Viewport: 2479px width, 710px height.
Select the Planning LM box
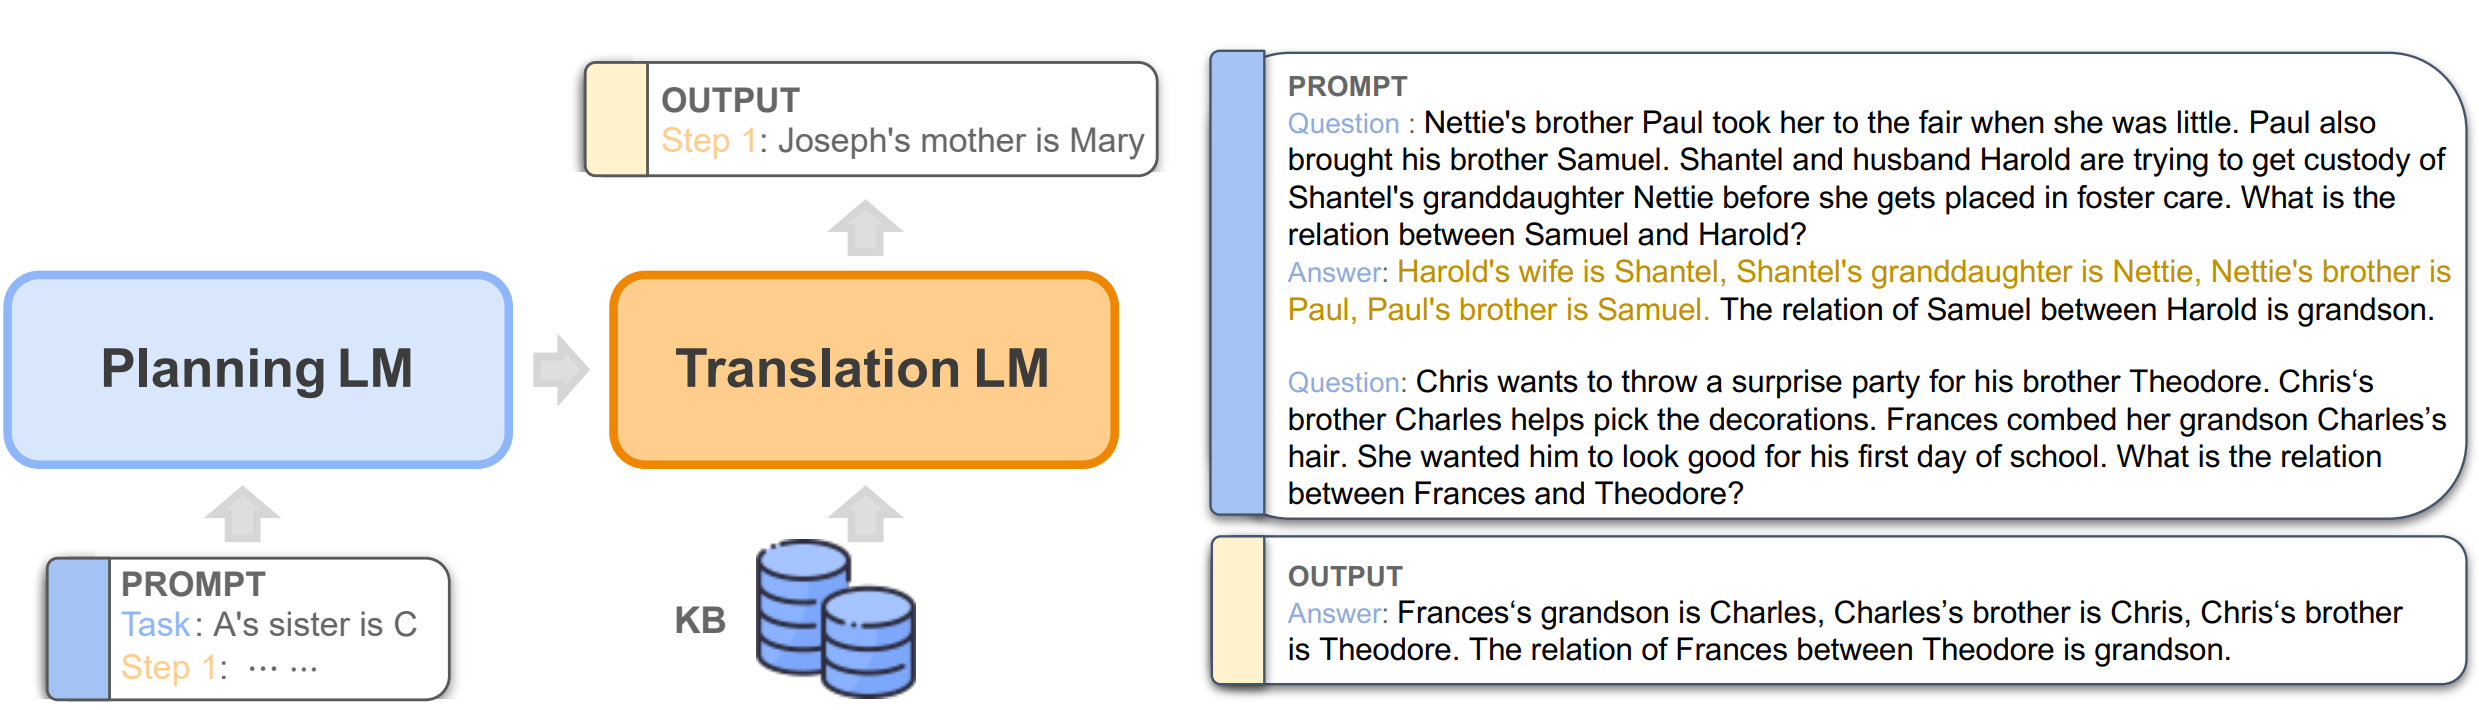[x=258, y=369]
